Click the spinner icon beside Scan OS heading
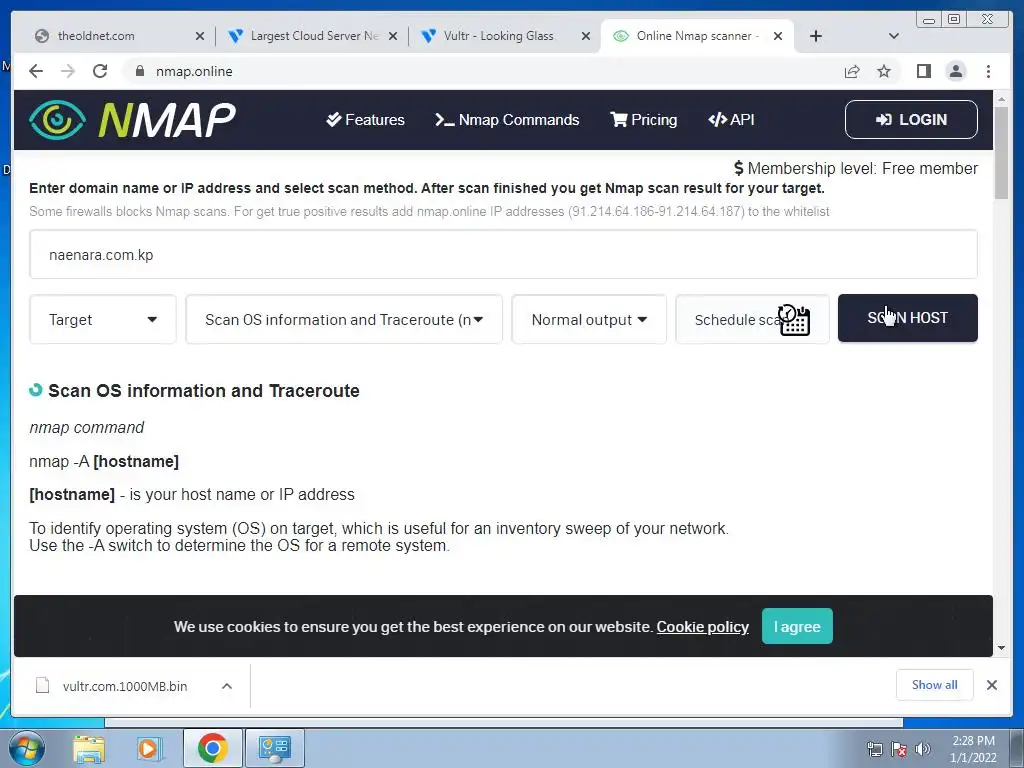 click(35, 390)
